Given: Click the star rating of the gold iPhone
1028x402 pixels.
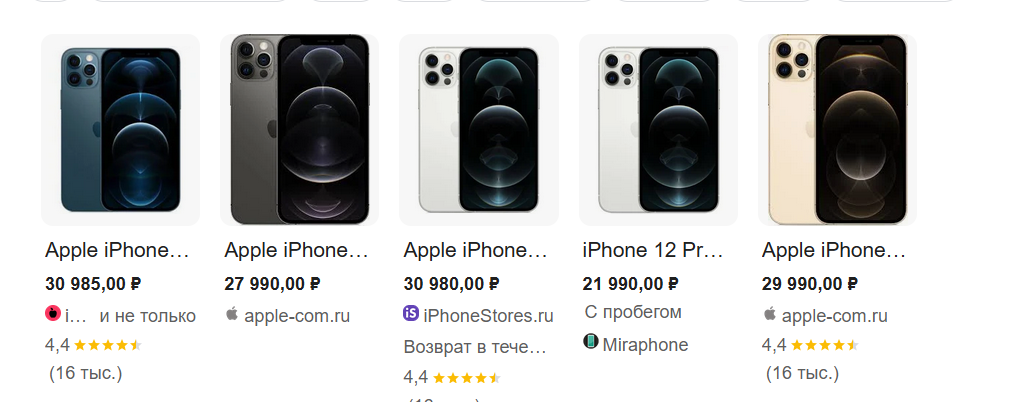Looking at the screenshot, I should point(825,346).
